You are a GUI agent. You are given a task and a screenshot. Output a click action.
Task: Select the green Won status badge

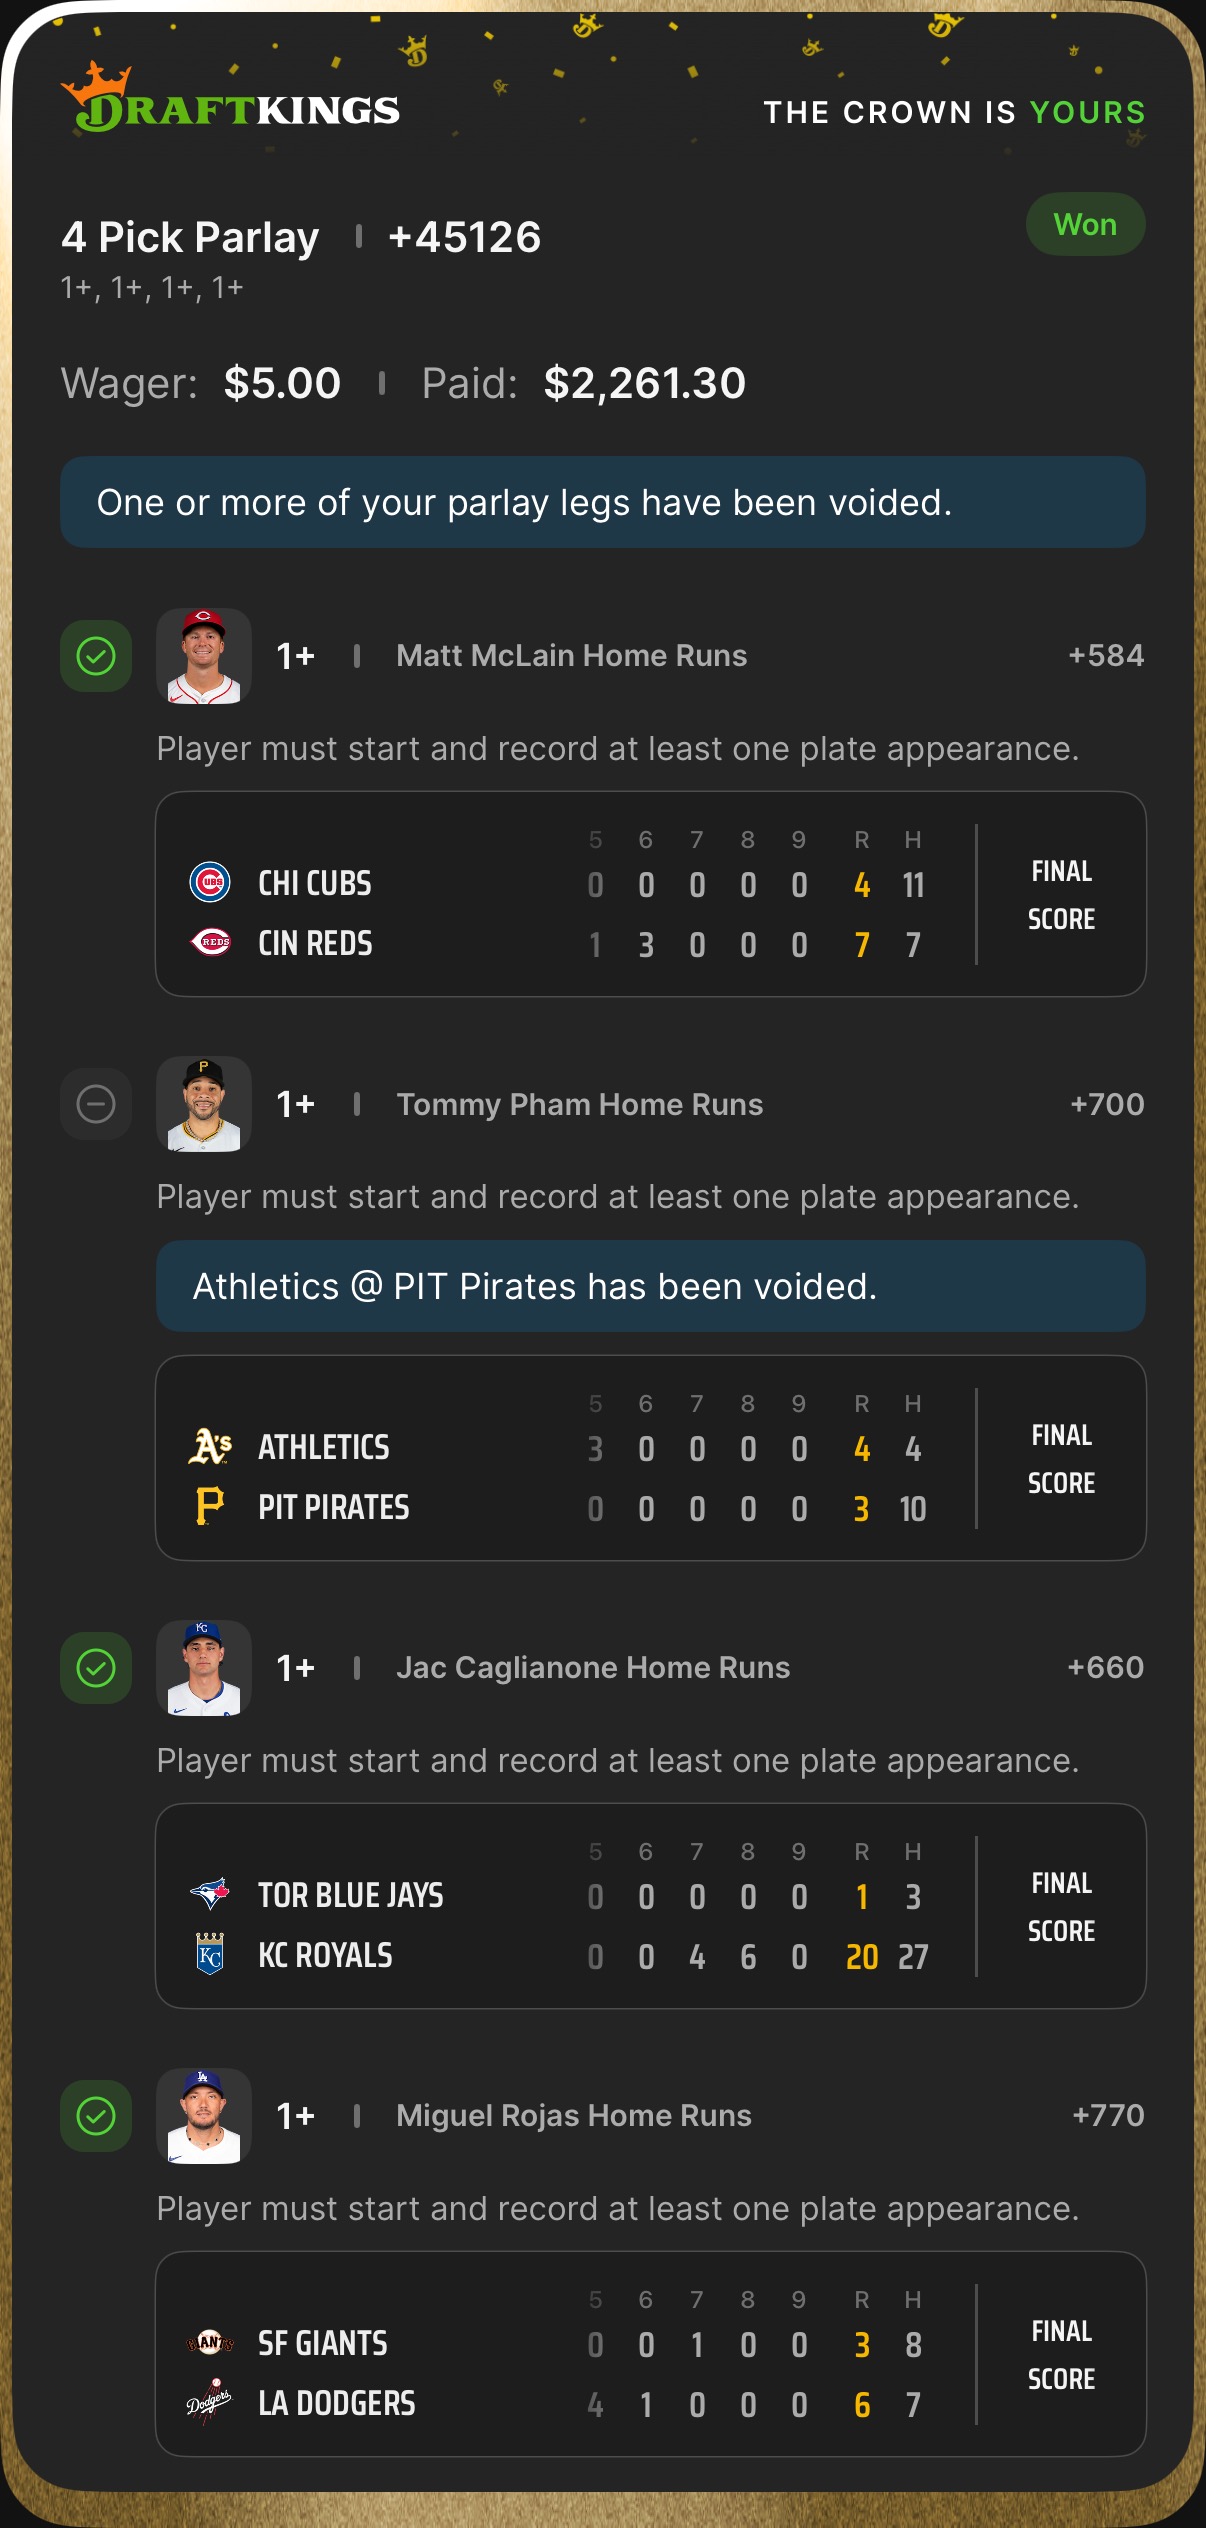click(x=1085, y=224)
